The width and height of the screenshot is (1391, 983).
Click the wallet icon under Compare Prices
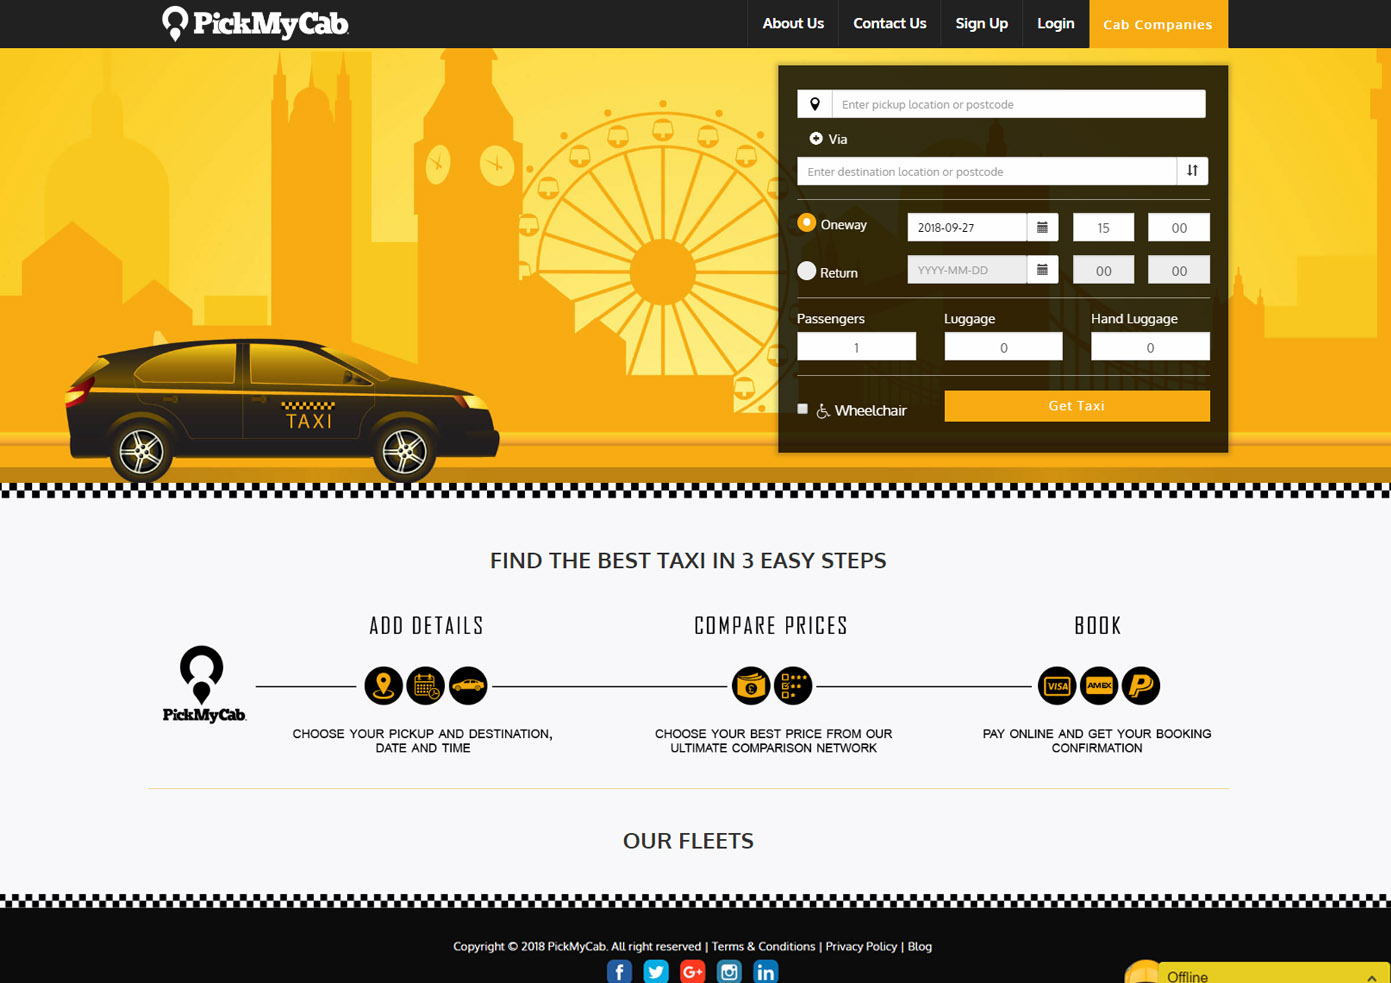pos(751,686)
